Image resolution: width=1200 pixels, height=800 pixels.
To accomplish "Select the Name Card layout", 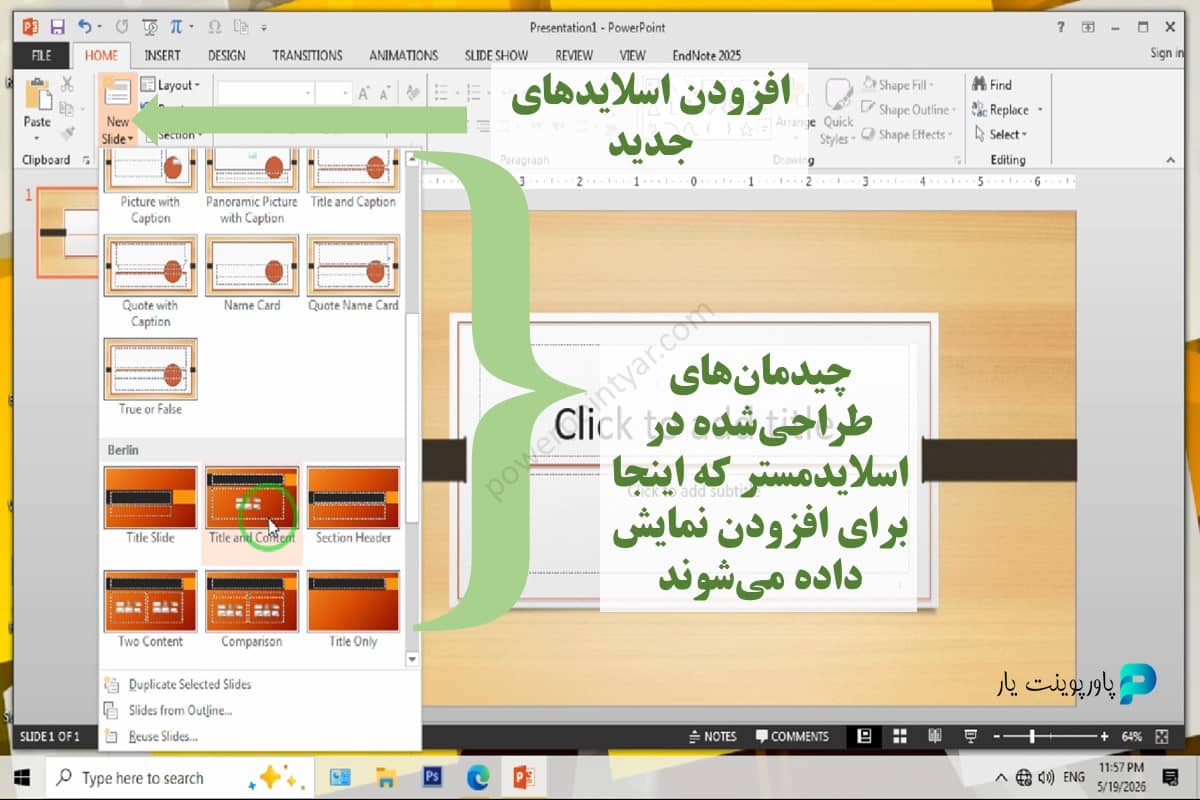I will 252,274.
